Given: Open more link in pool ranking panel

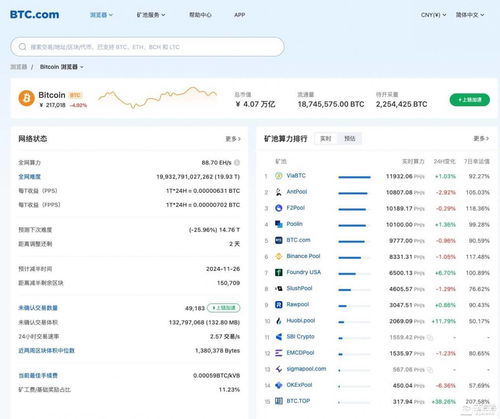Looking at the screenshot, I should [481, 138].
